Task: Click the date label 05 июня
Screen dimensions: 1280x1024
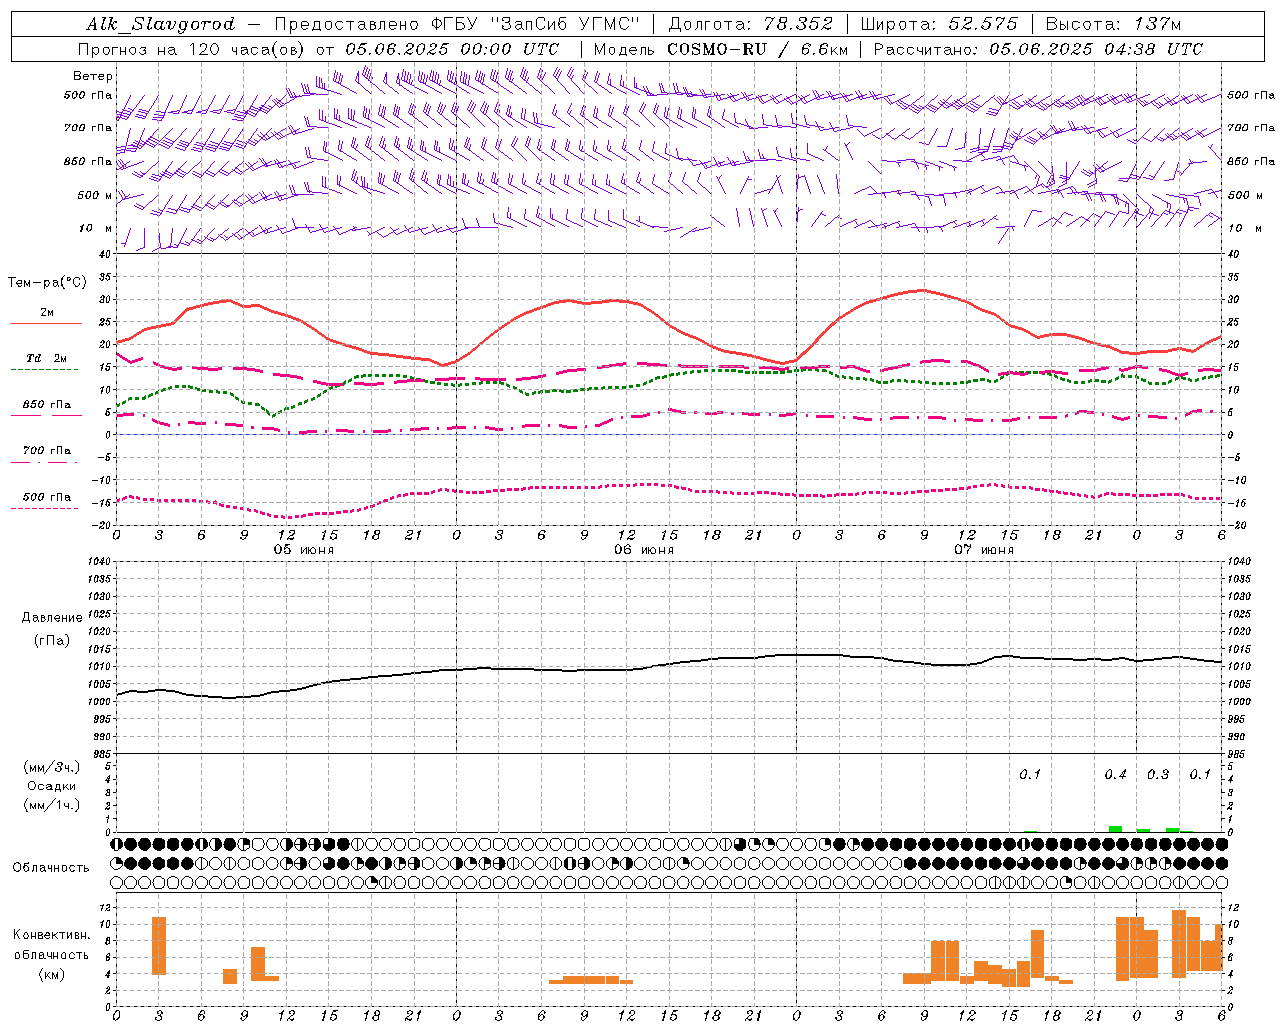Action: 304,550
